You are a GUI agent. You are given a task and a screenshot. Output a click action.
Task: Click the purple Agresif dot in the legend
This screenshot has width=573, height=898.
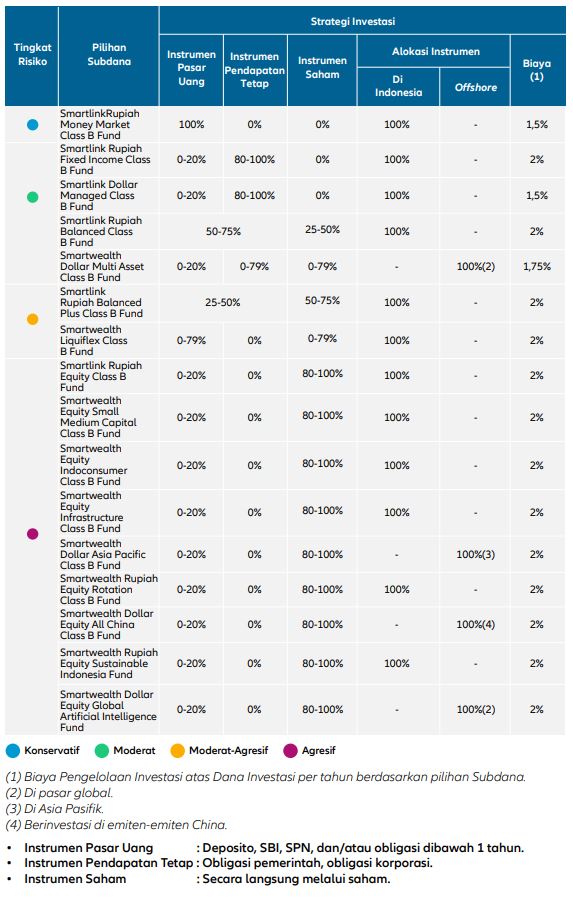tap(291, 750)
